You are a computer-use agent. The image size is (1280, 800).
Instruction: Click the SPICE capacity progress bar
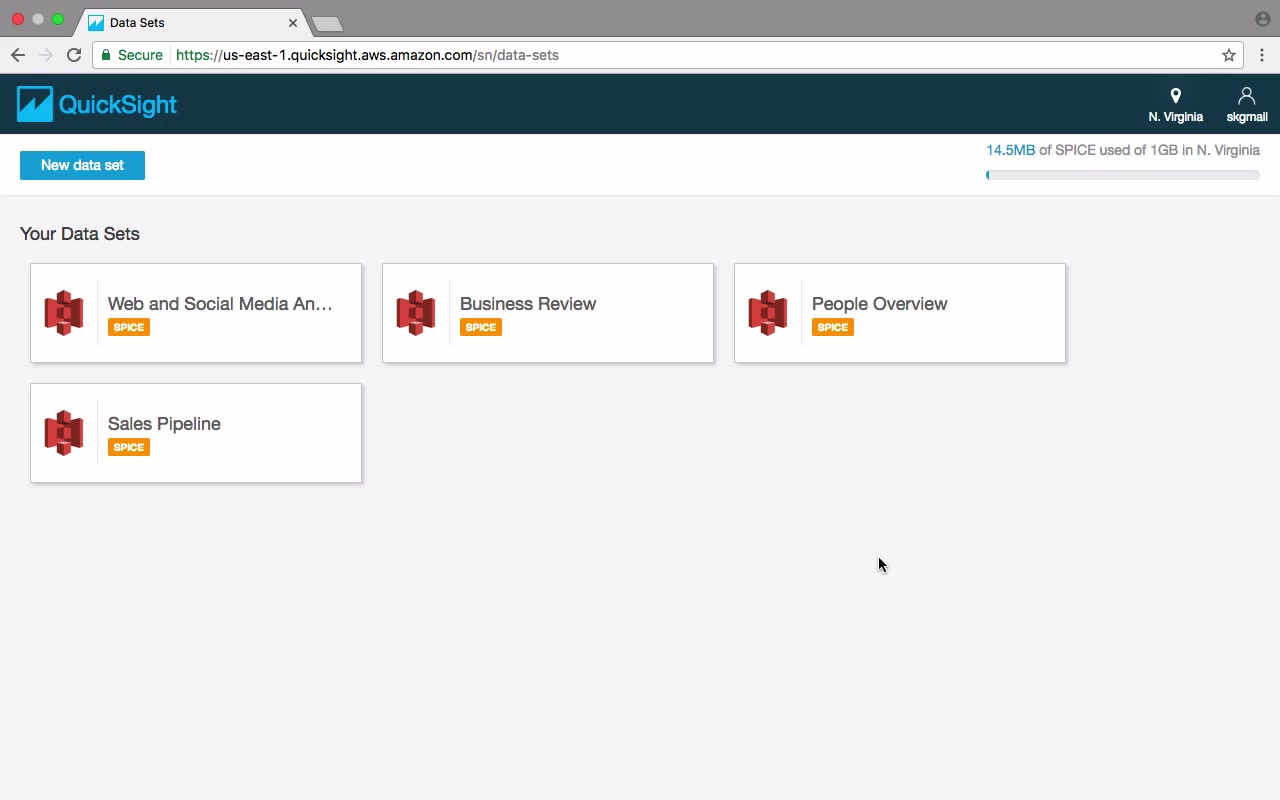click(1123, 175)
